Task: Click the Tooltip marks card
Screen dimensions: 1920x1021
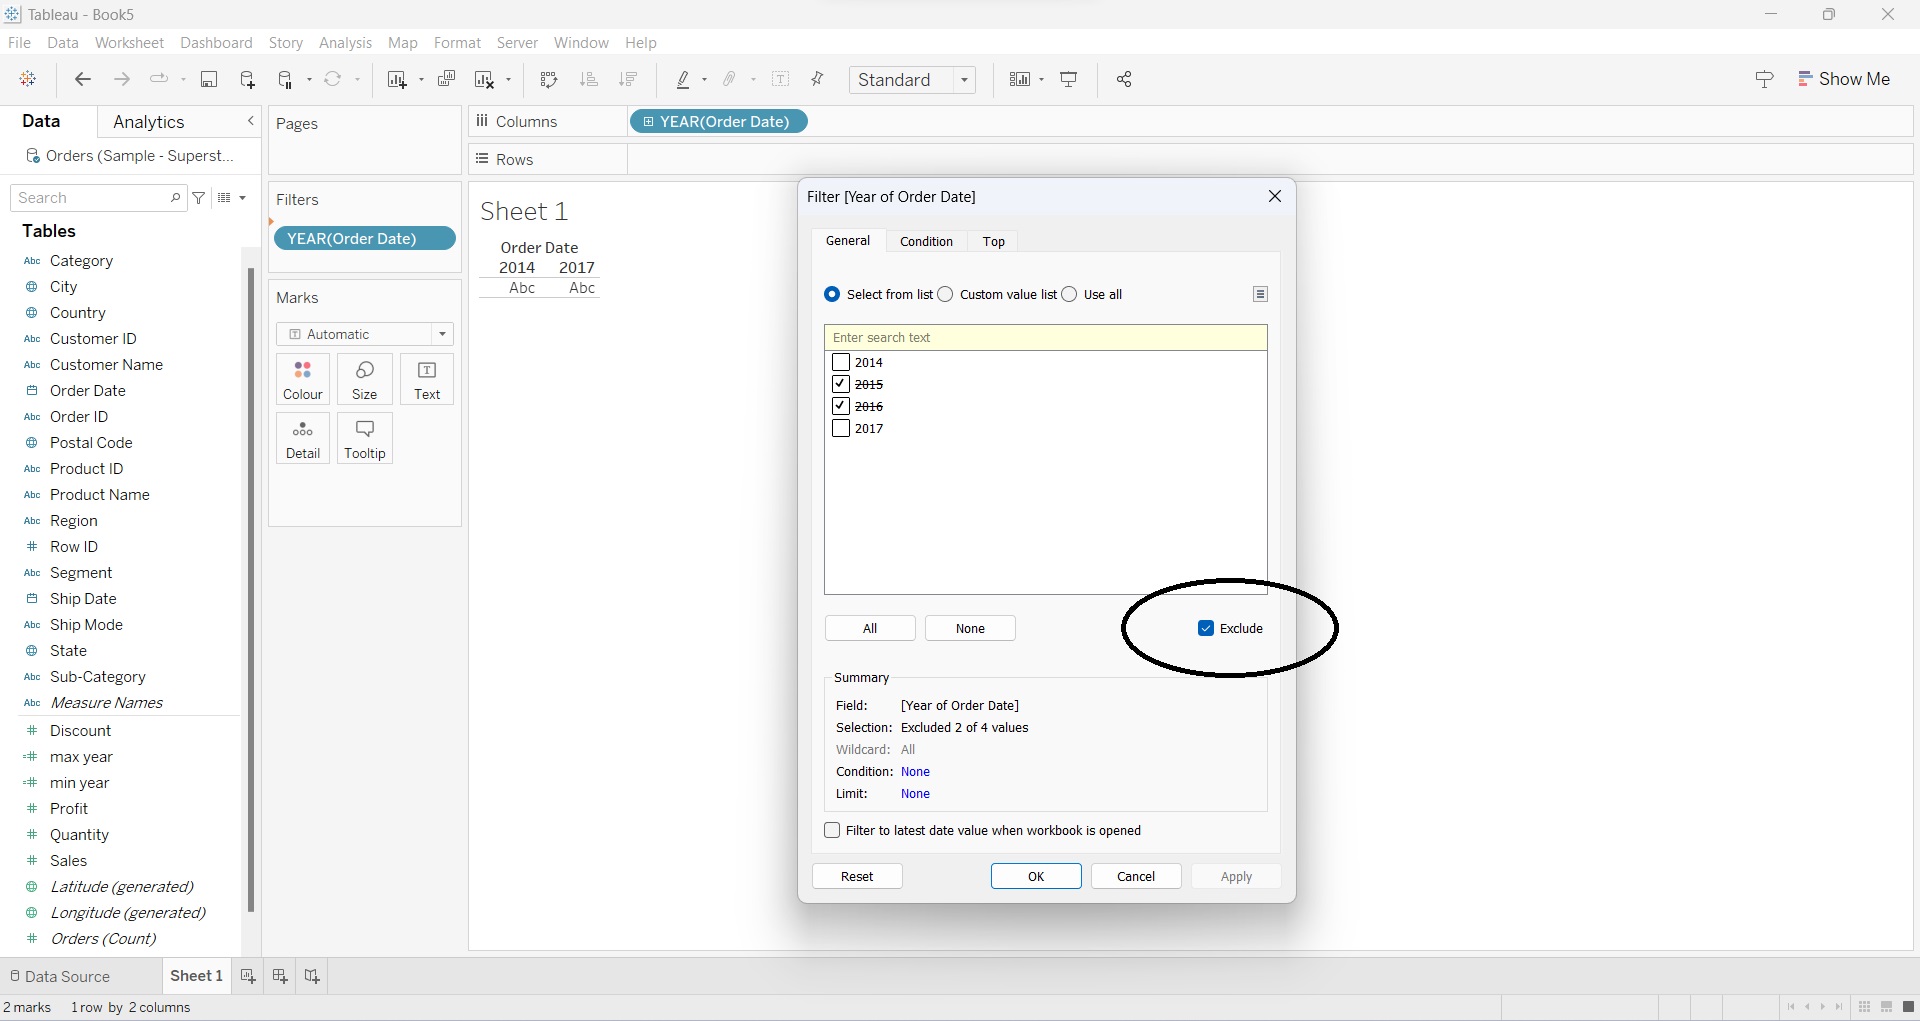Action: click(x=365, y=438)
